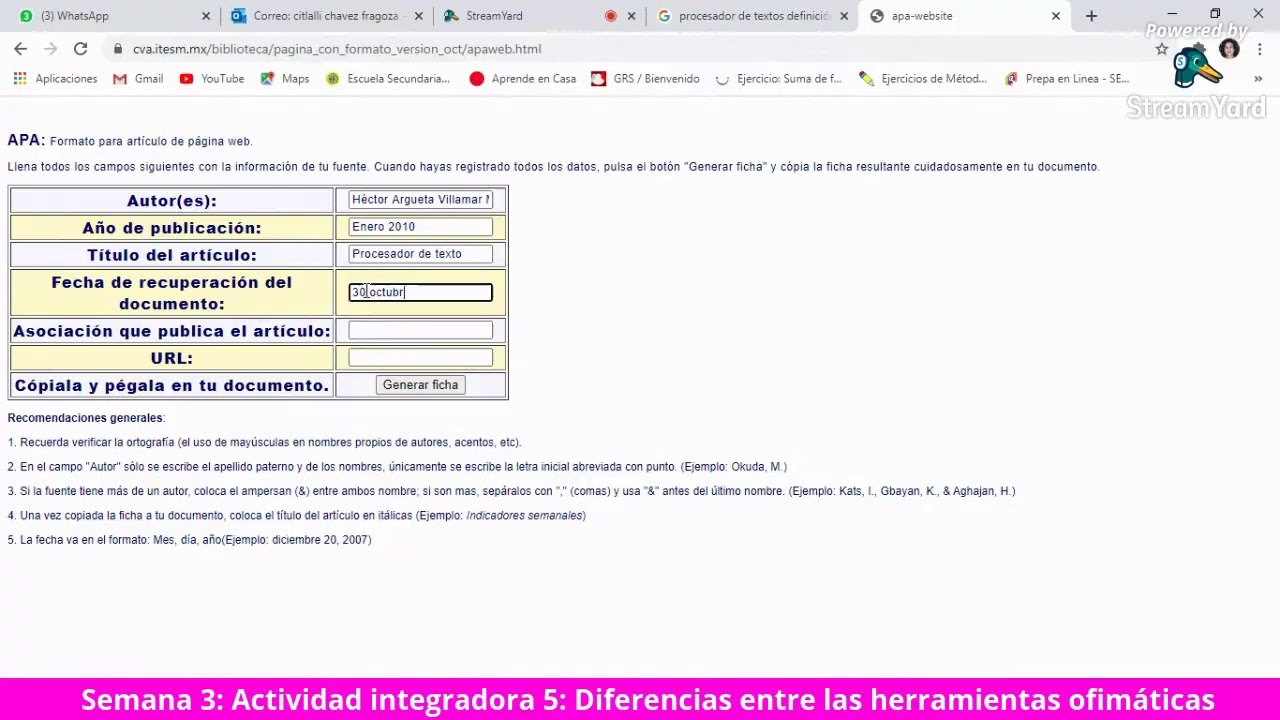
Task: Click the URL input field
Action: (x=420, y=357)
